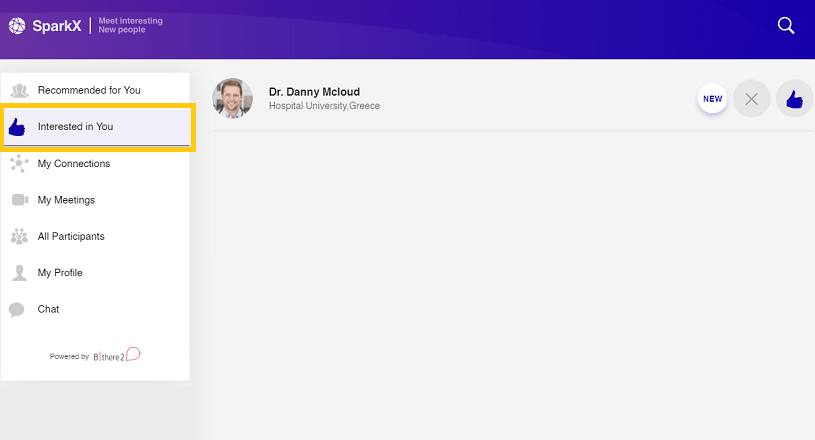The height and width of the screenshot is (440, 815).
Task: View All Participants list
Action: pyautogui.click(x=95, y=236)
